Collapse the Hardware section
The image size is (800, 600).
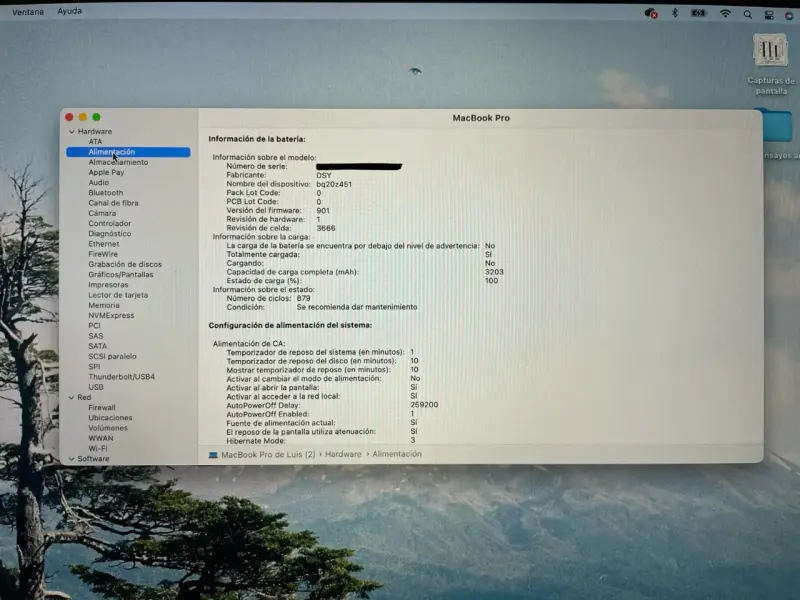click(71, 132)
